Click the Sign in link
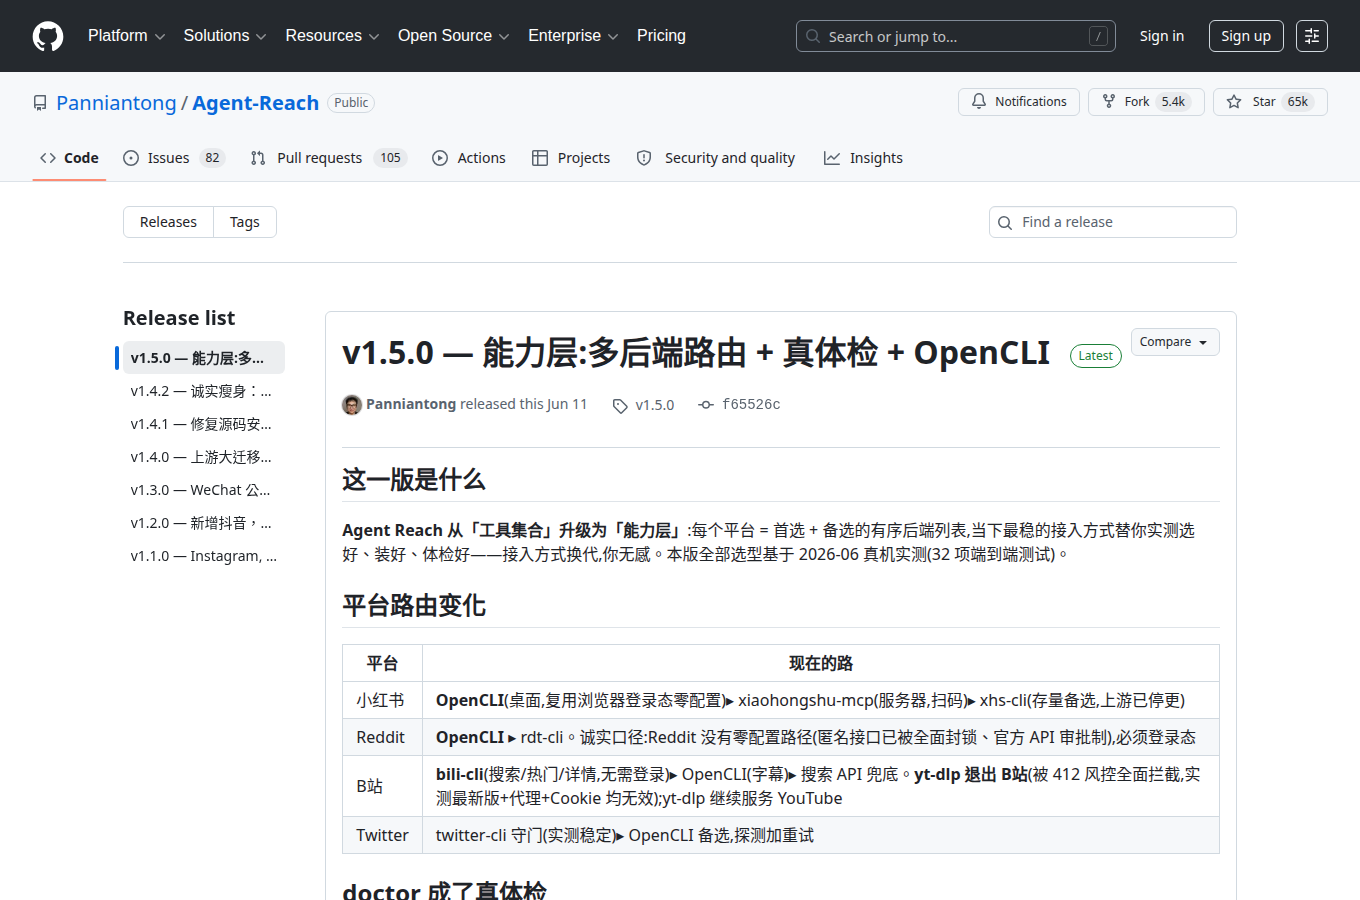1360x900 pixels. point(1162,36)
